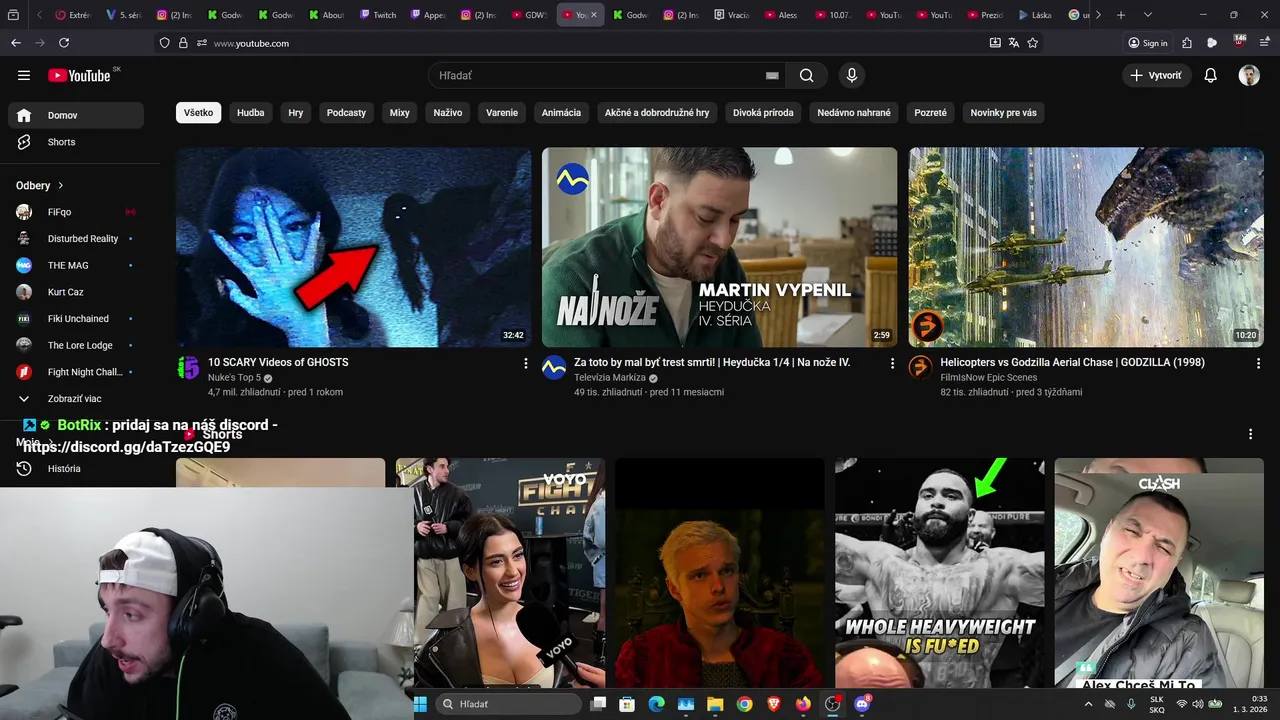Screen dimensions: 1280x720
Task: Switch to the Láska browser tab
Action: click(x=1036, y=15)
